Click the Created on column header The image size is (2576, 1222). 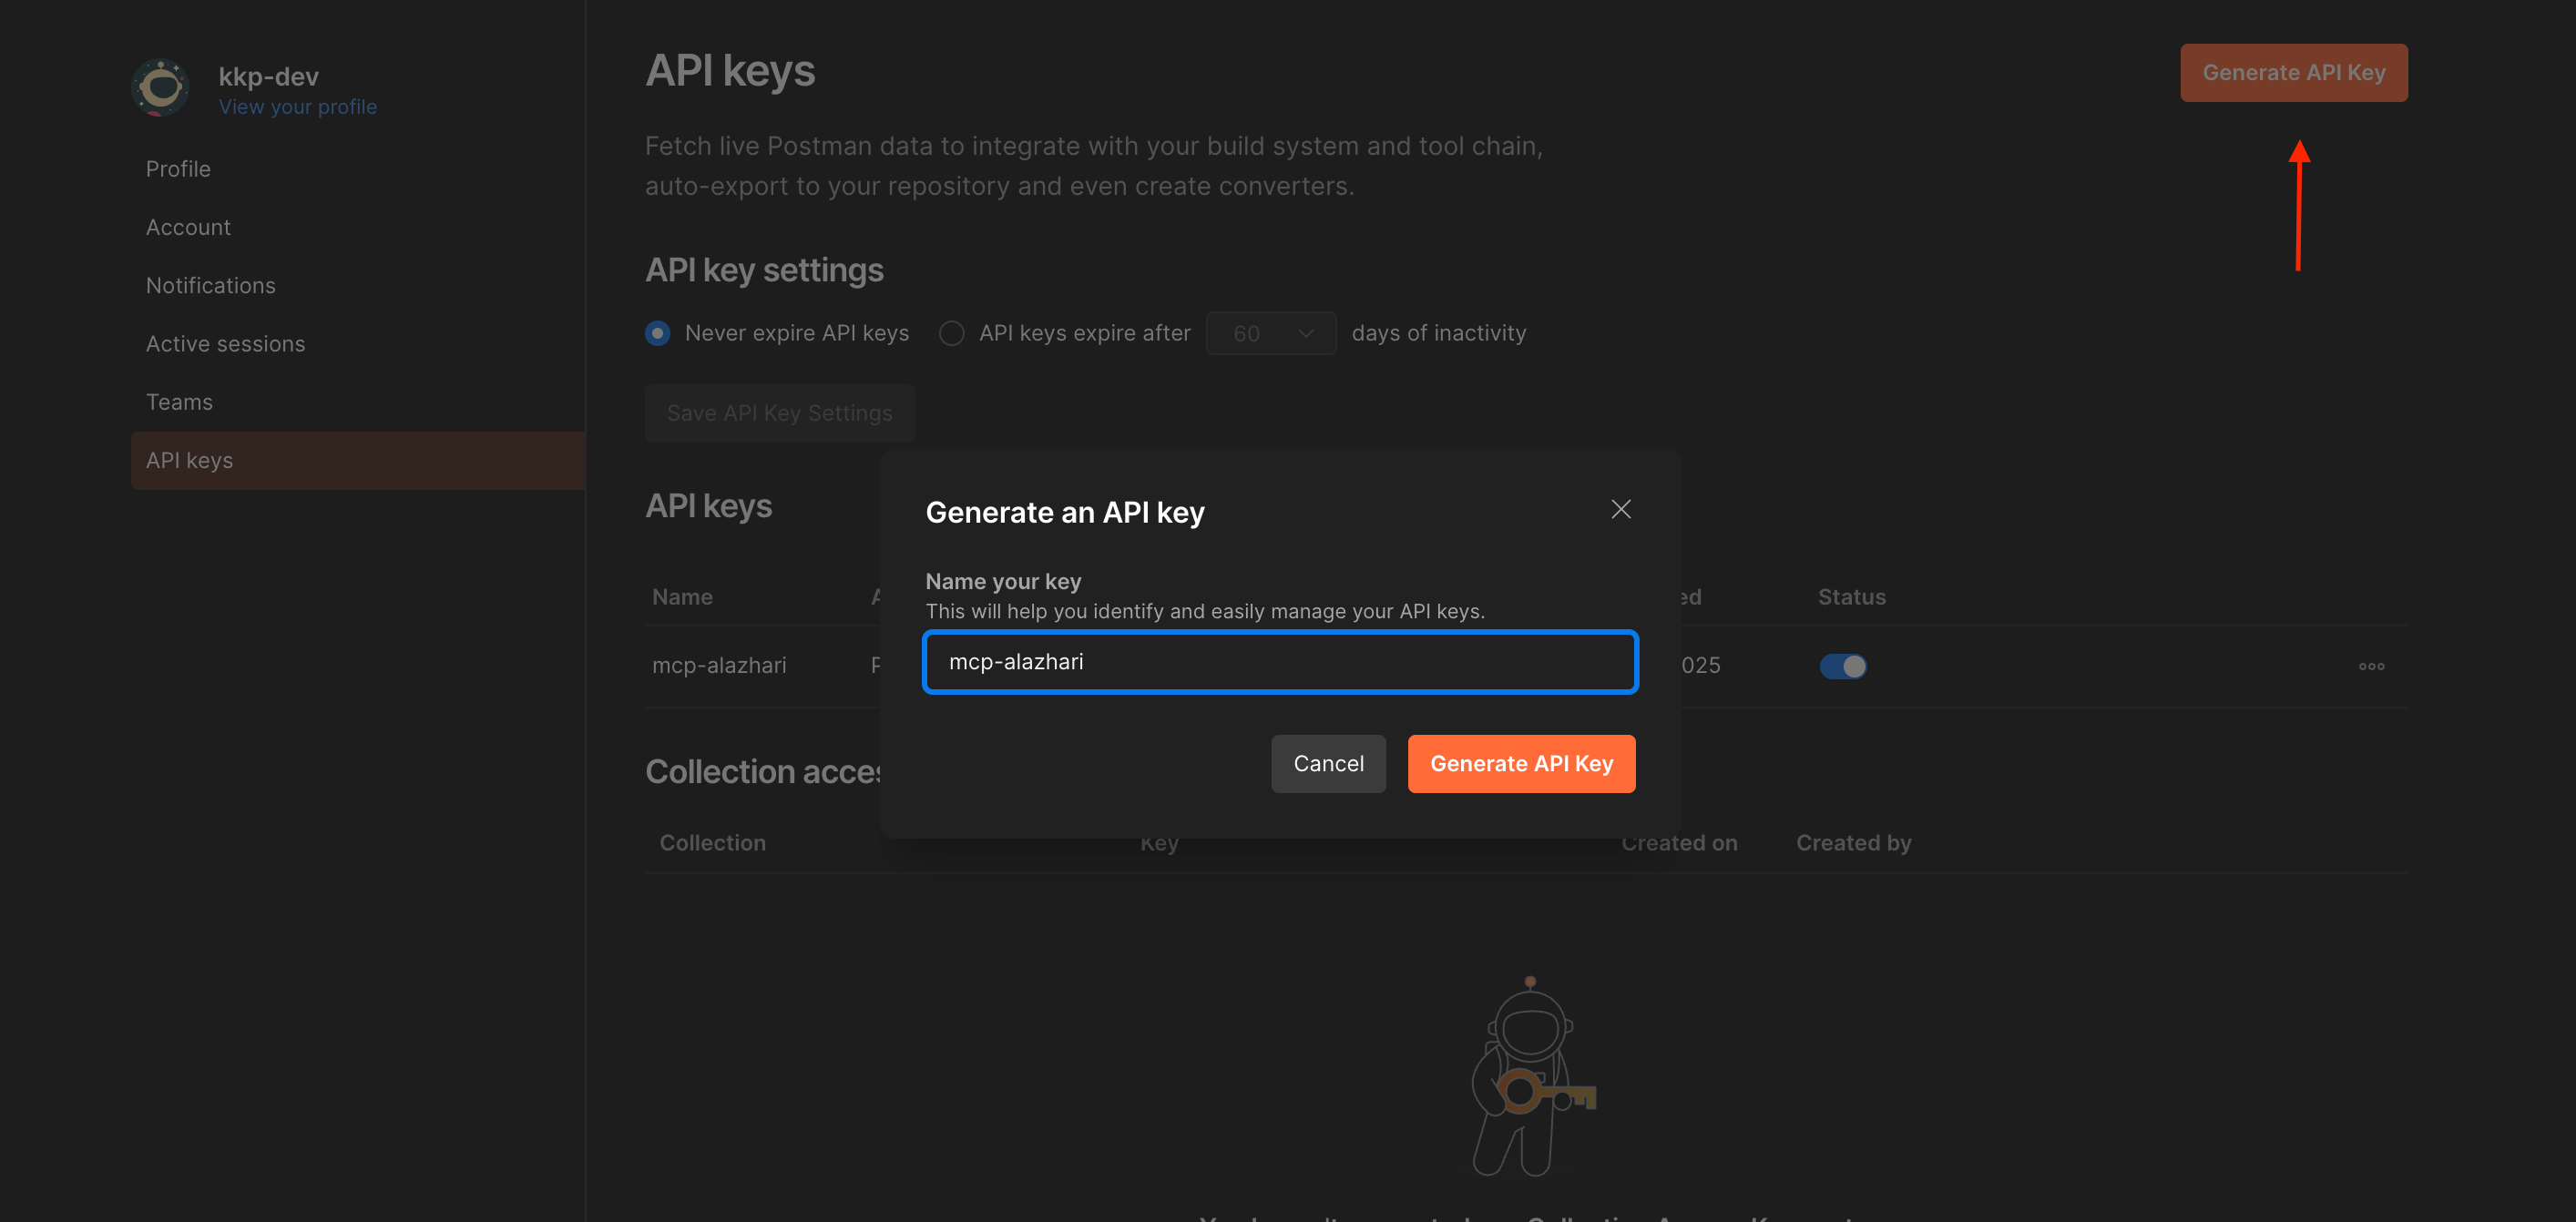point(1679,843)
